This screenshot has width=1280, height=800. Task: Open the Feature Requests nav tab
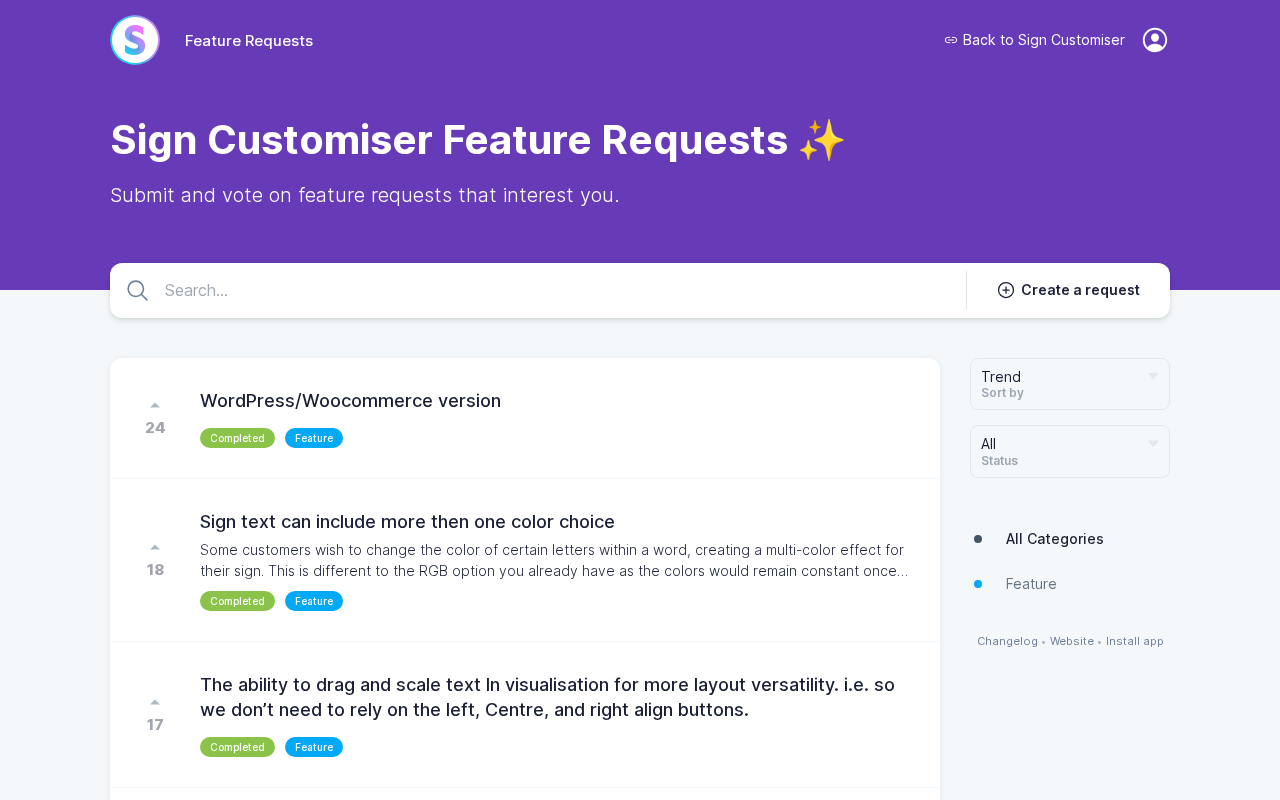[249, 41]
